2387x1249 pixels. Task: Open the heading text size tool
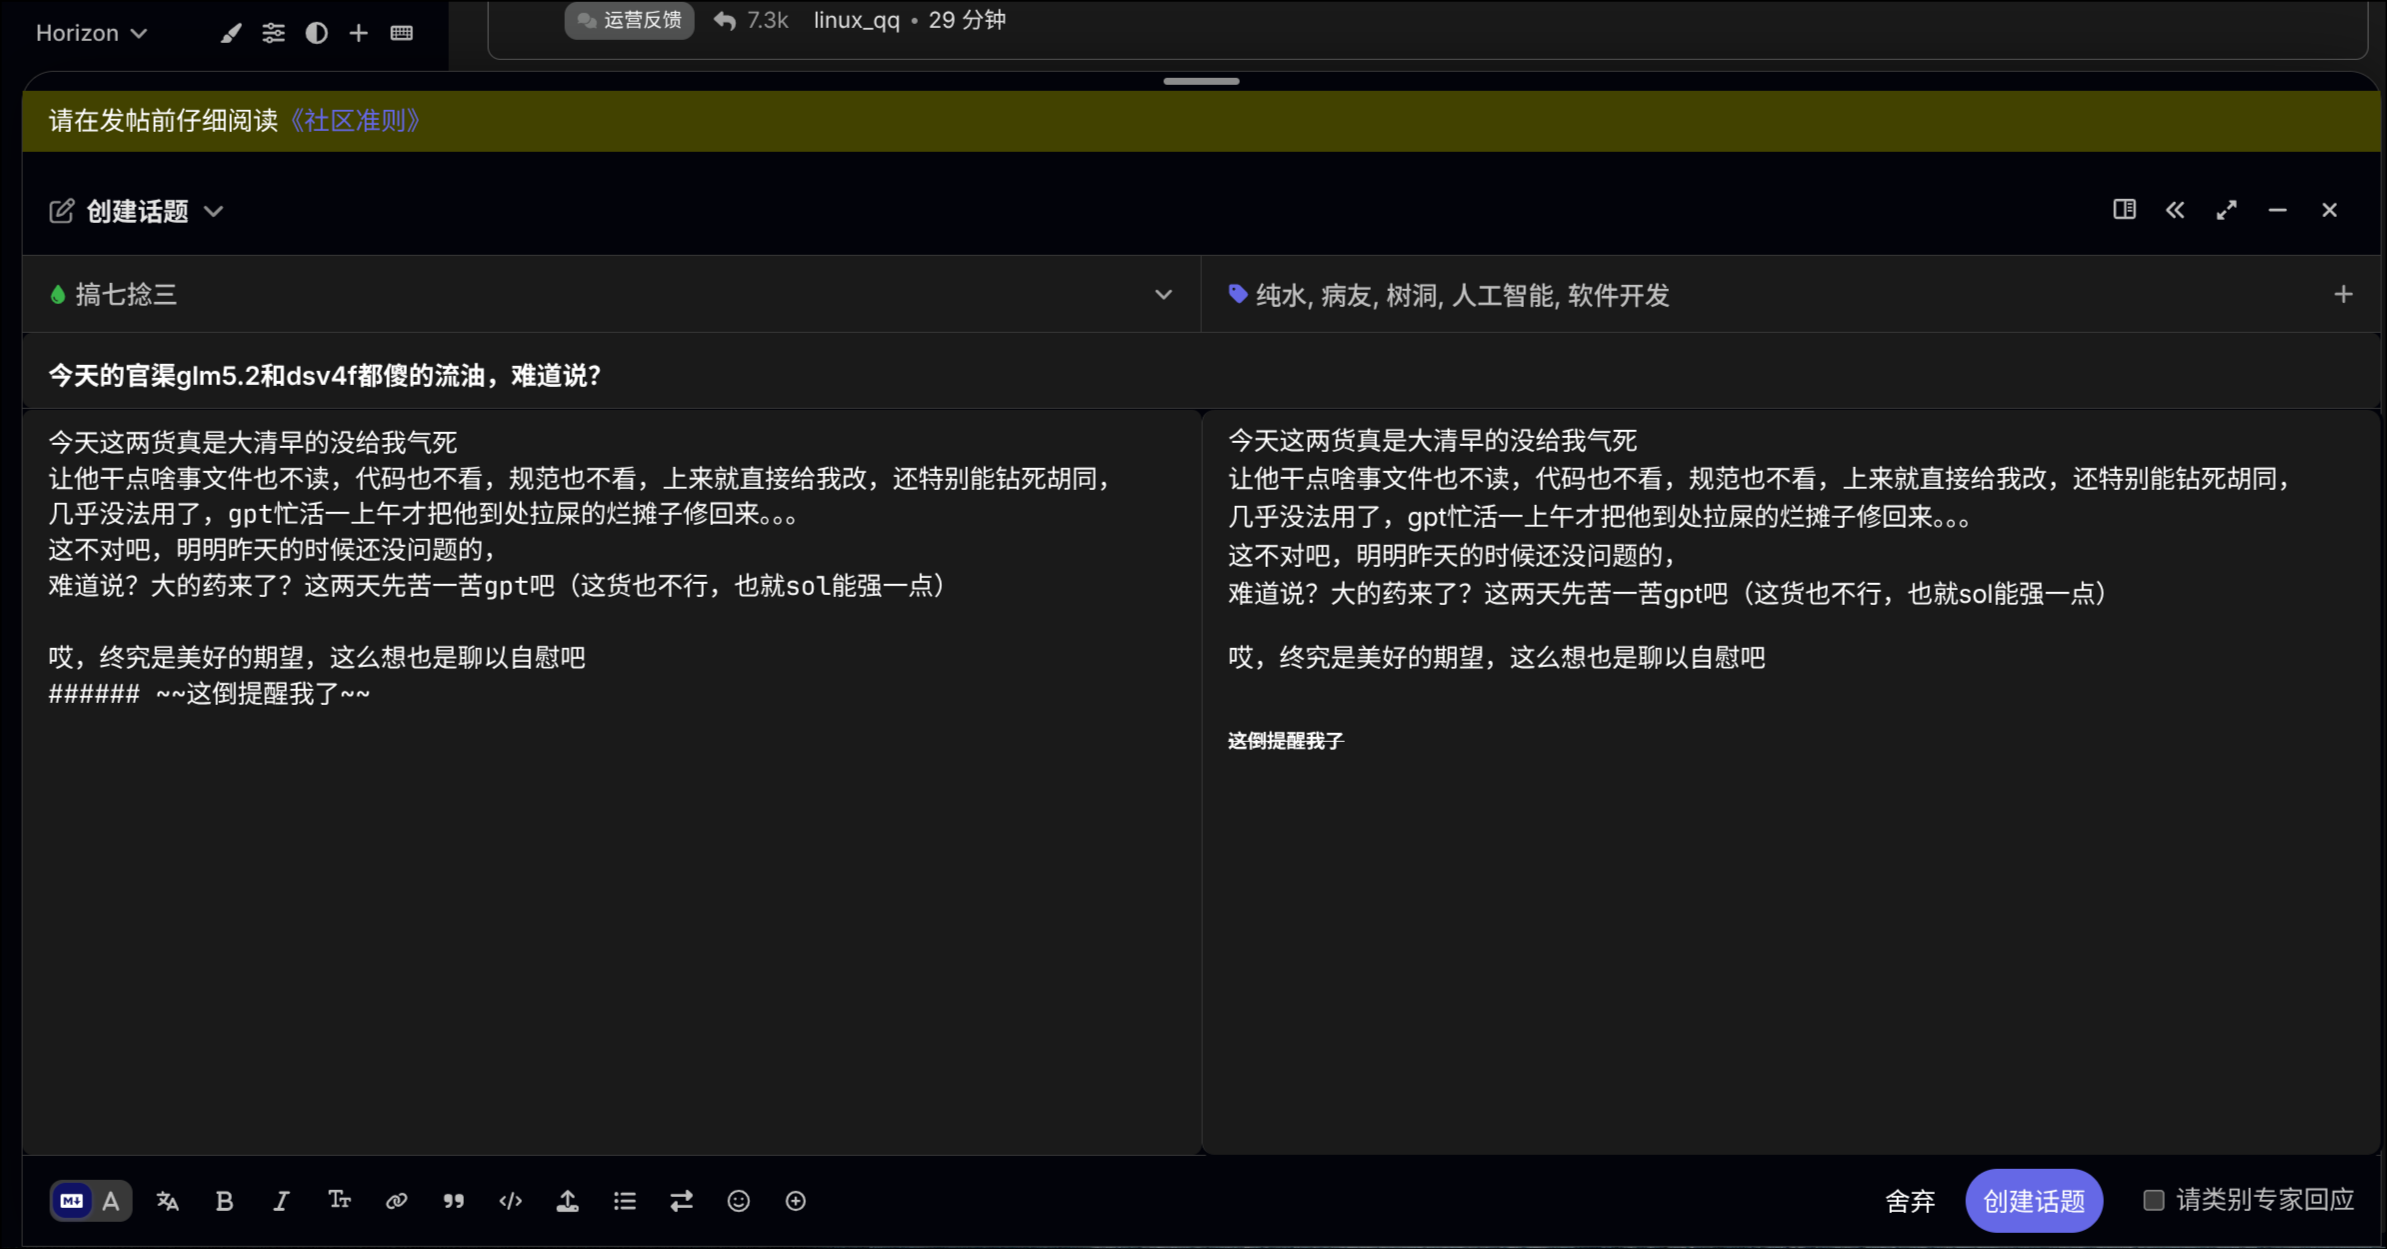[x=339, y=1201]
